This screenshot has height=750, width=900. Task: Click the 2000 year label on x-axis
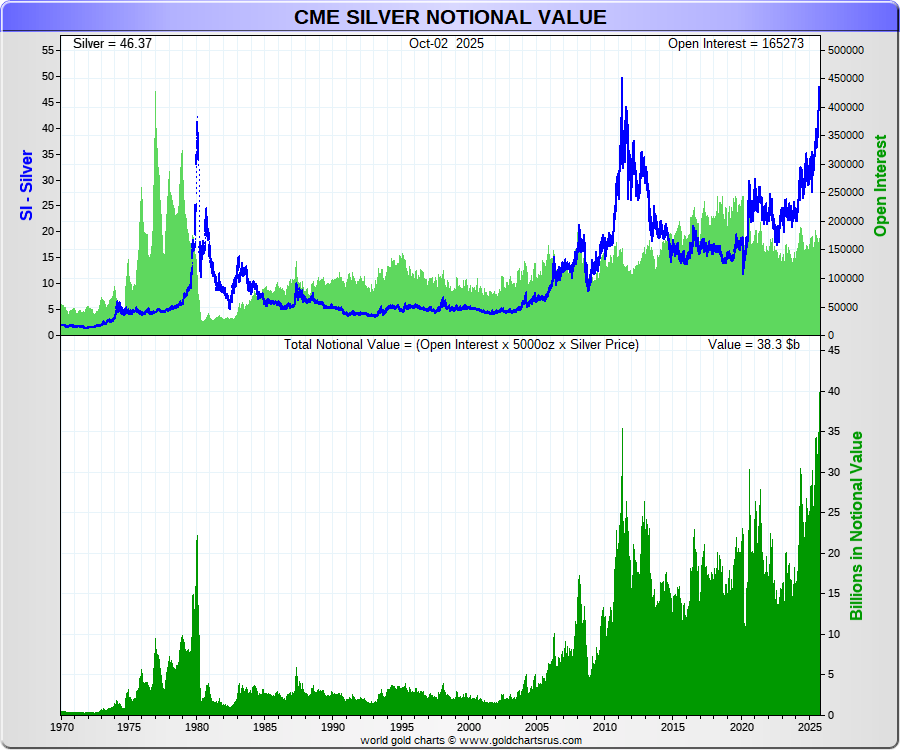click(x=469, y=727)
